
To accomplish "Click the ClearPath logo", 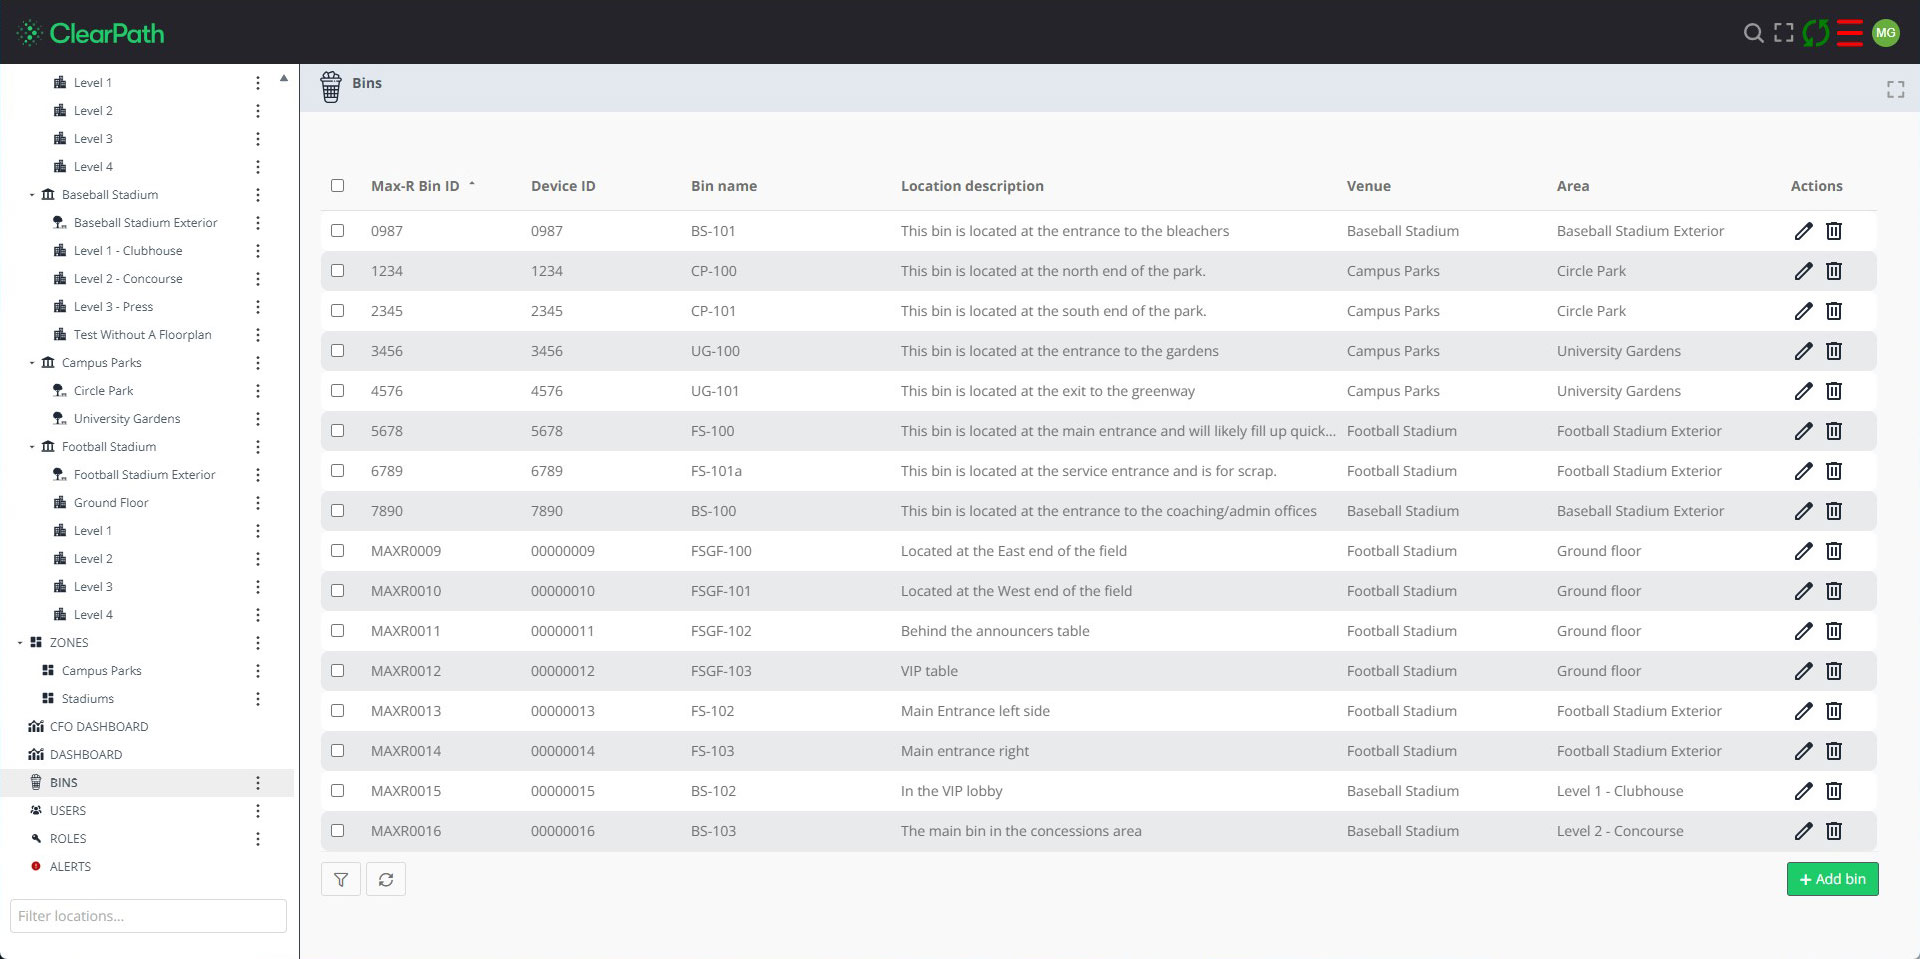I will tap(91, 33).
